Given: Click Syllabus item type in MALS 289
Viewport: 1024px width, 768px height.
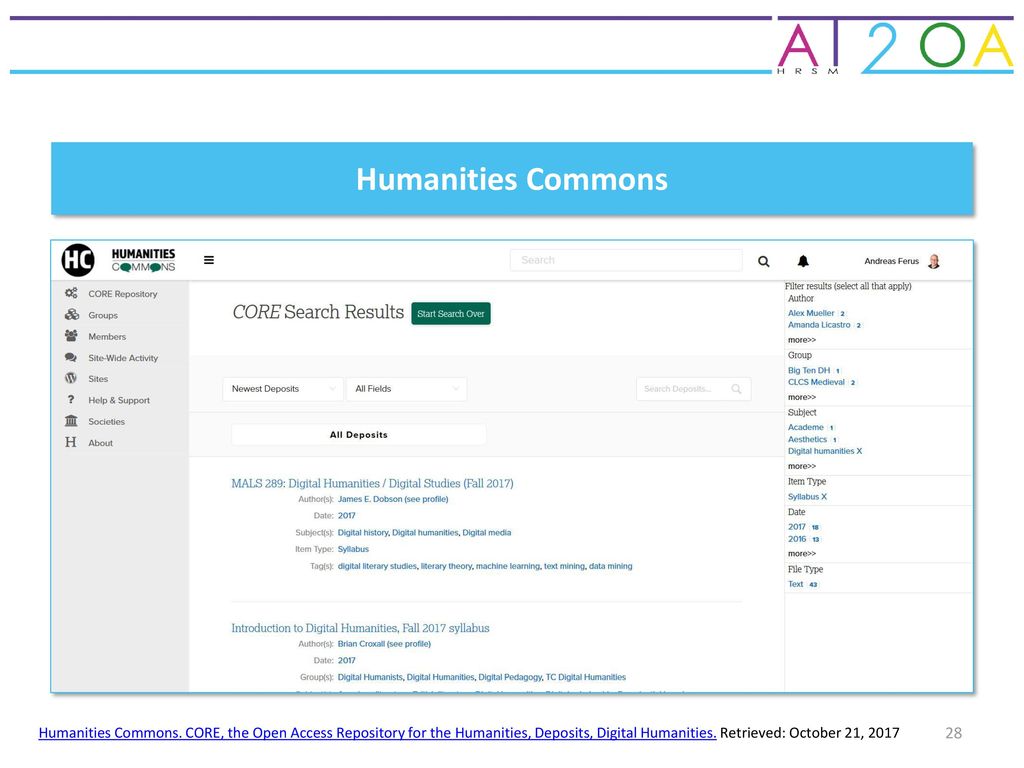Looking at the screenshot, I should pyautogui.click(x=353, y=549).
